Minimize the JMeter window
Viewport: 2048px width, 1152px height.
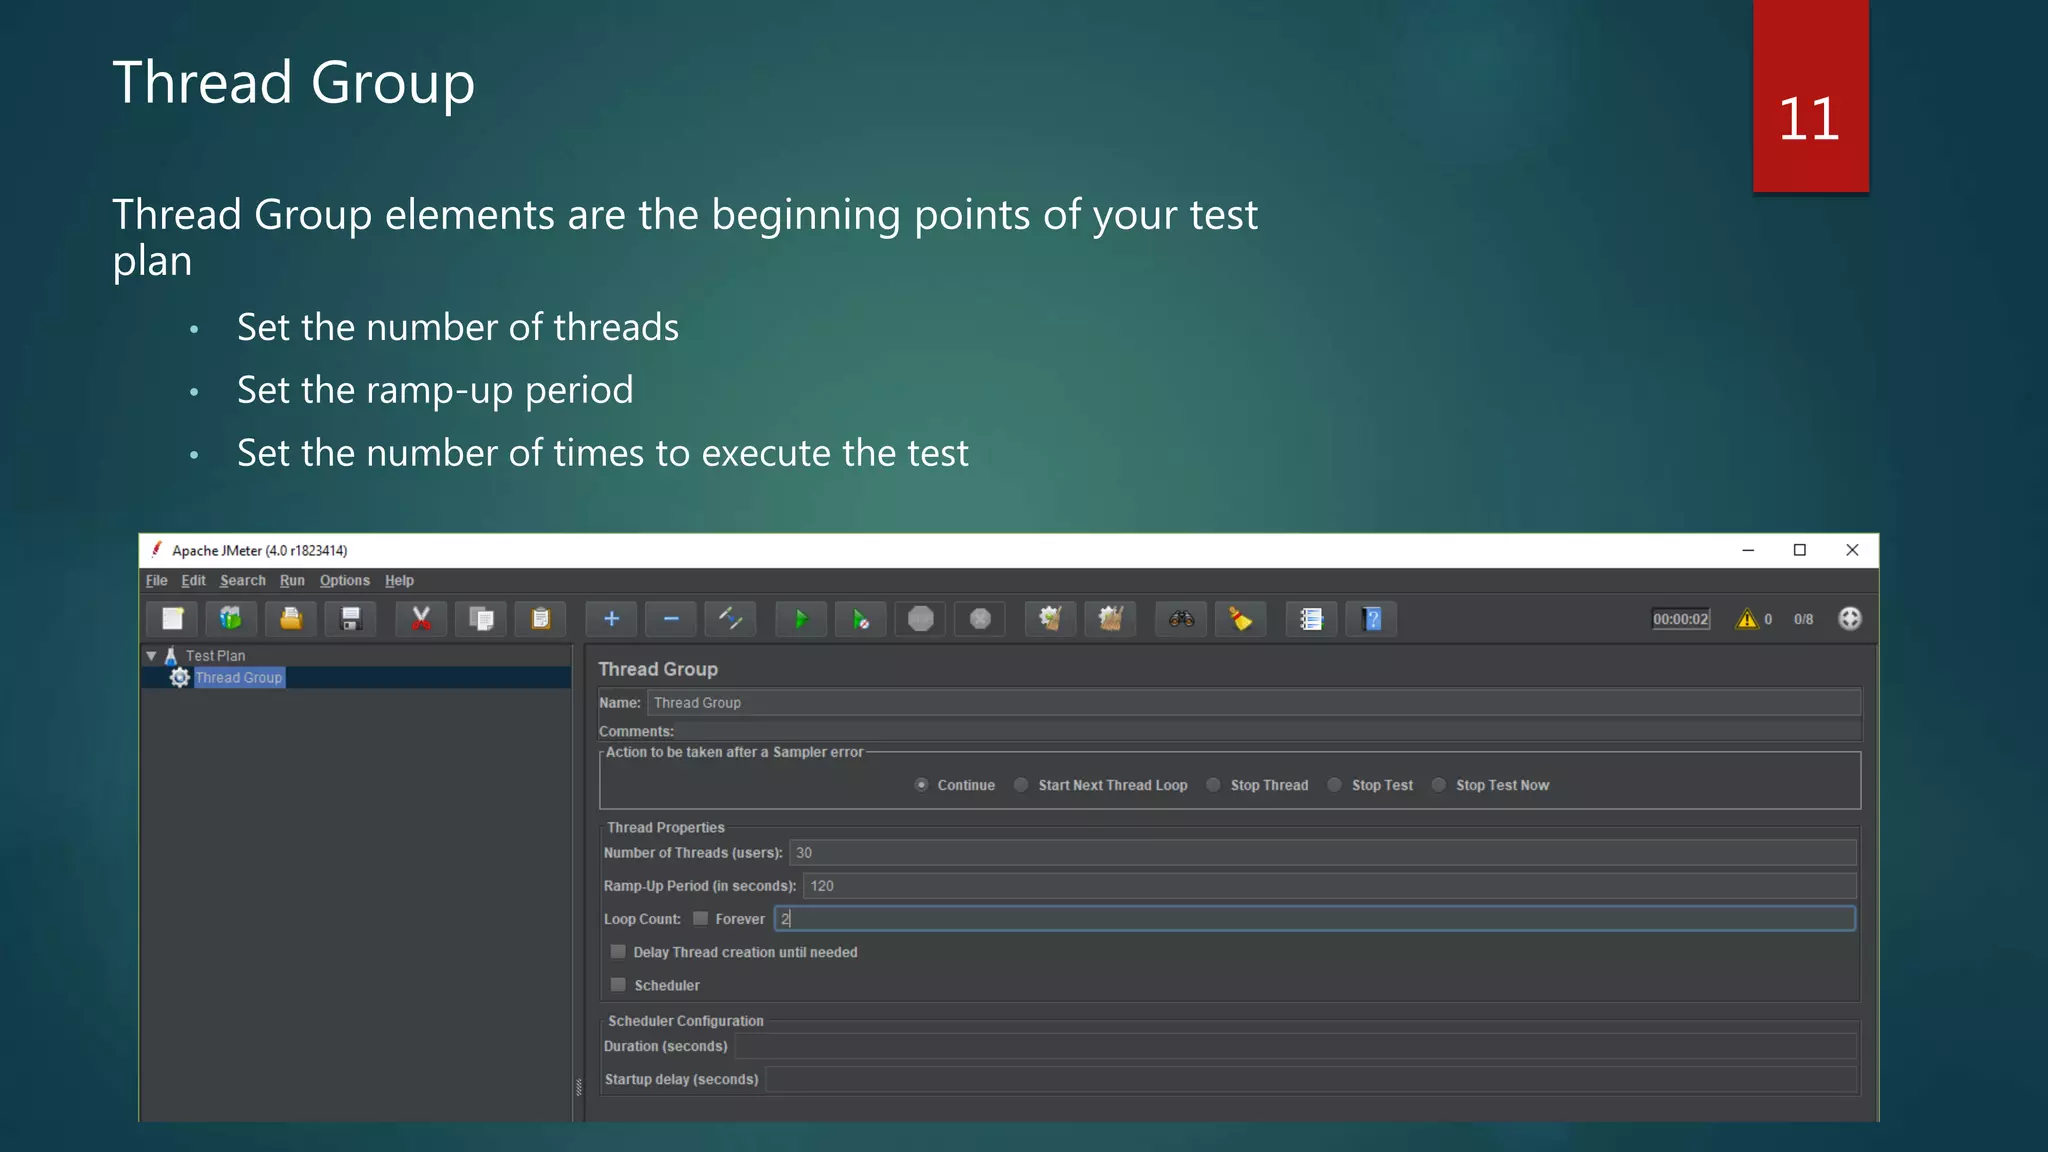point(1748,550)
